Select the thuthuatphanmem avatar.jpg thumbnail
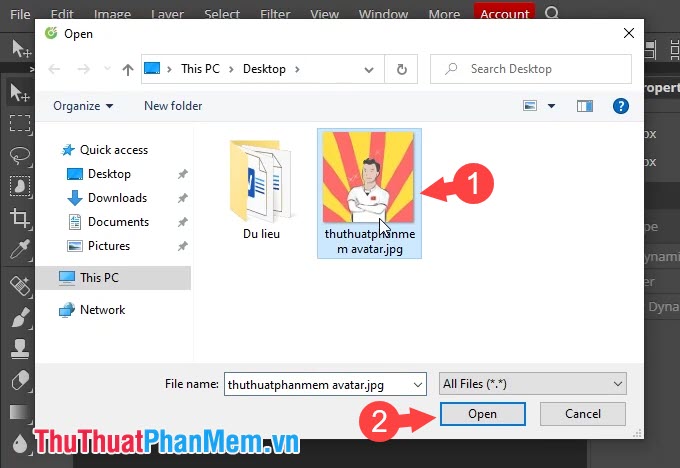Image resolution: width=680 pixels, height=468 pixels. [369, 190]
